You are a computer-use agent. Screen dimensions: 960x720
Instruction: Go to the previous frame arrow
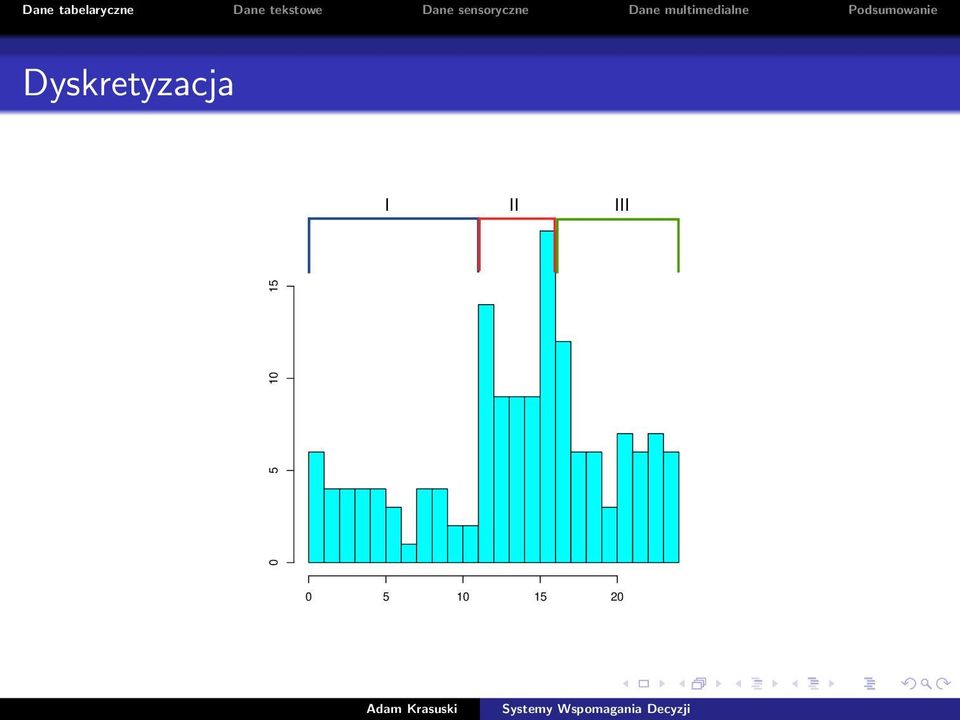(x=683, y=683)
